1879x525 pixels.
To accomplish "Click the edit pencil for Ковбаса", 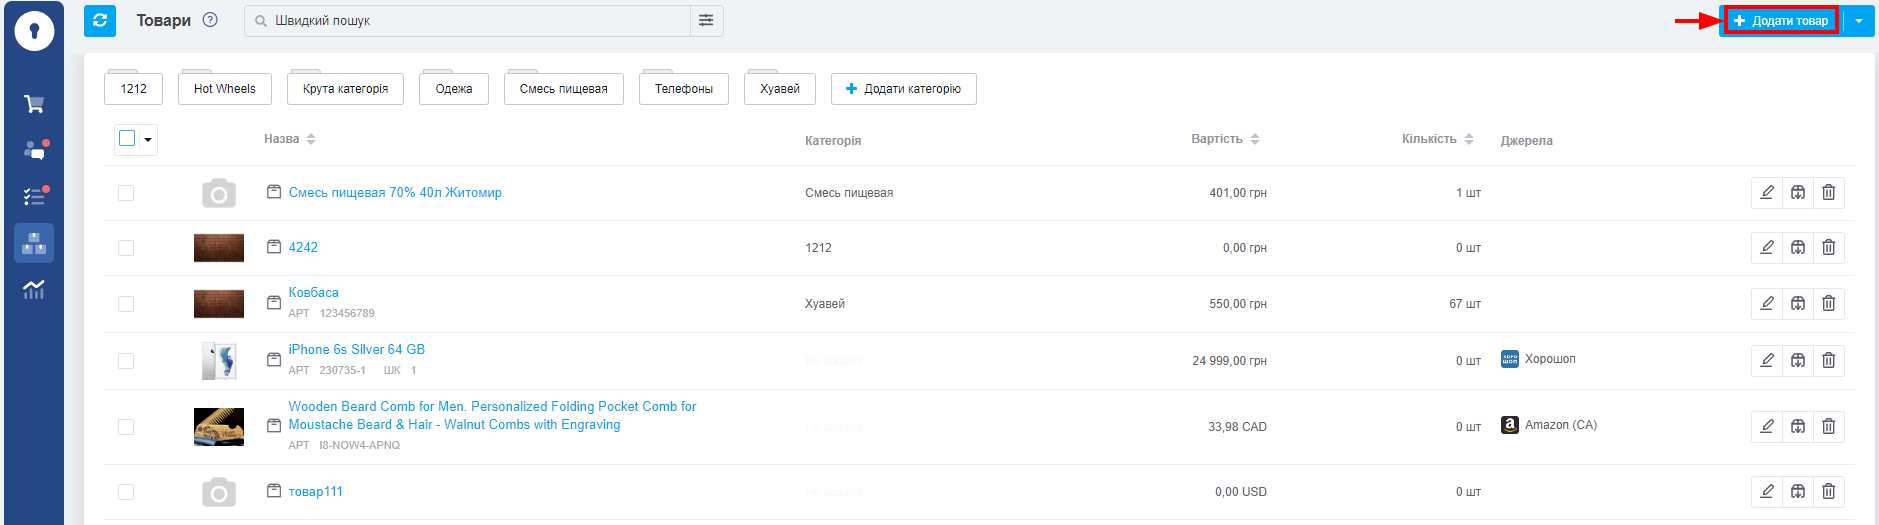I will tap(1767, 303).
